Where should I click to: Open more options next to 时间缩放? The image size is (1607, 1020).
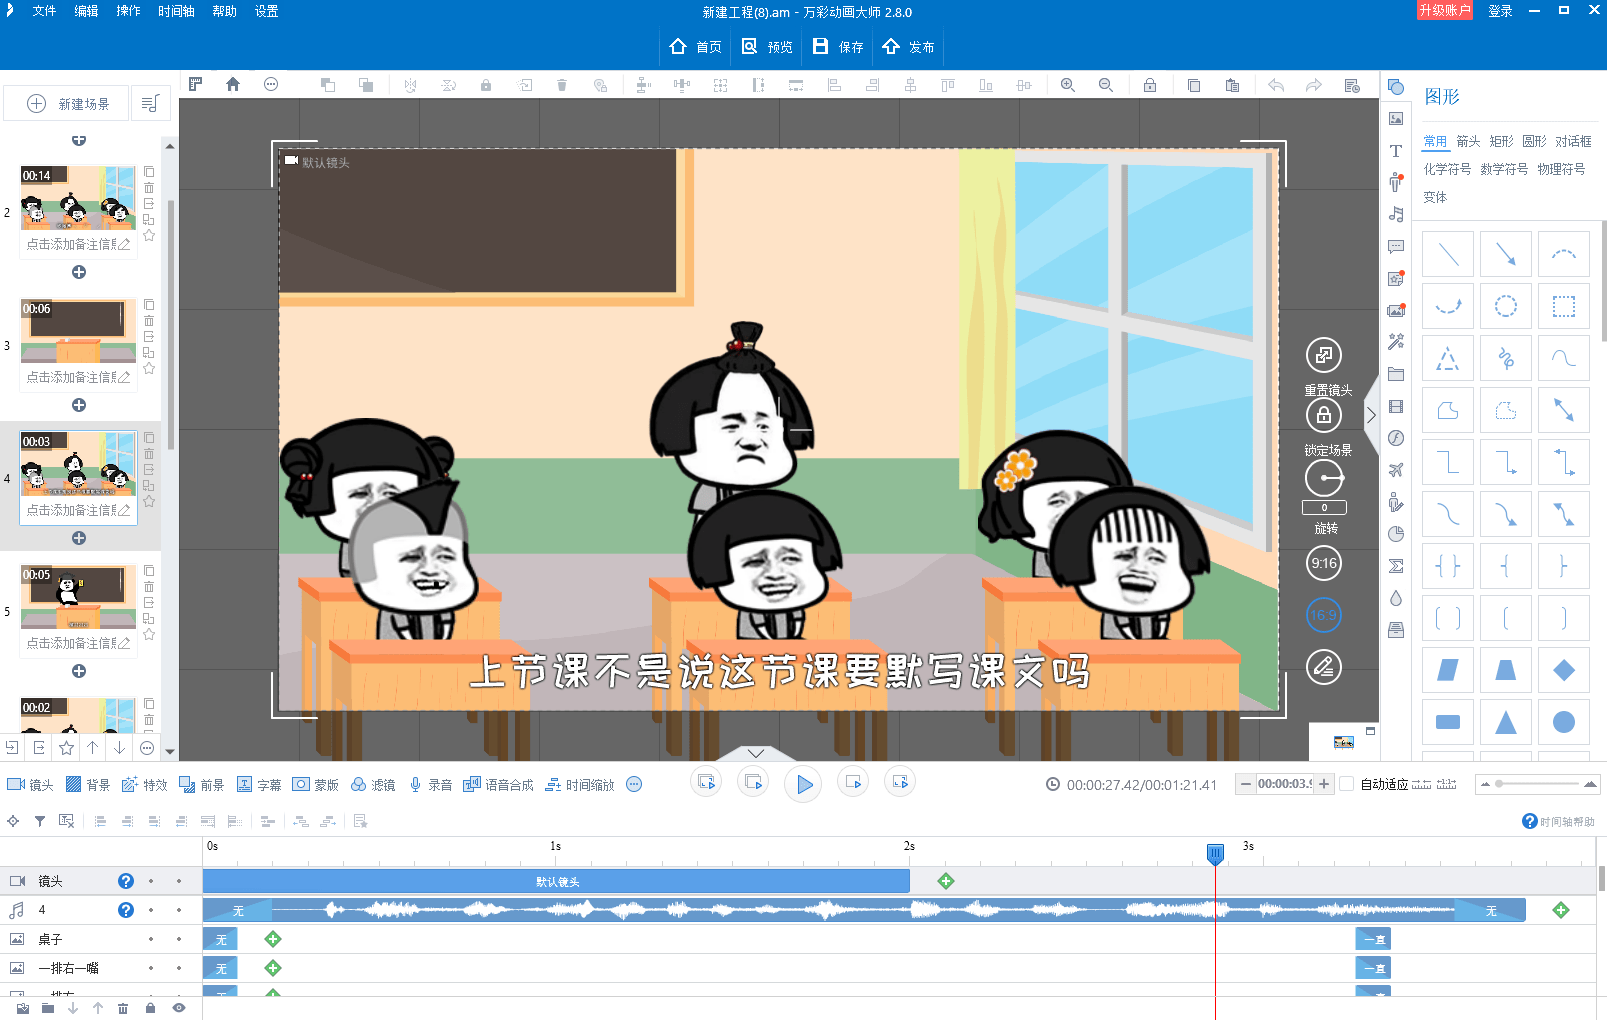(634, 785)
